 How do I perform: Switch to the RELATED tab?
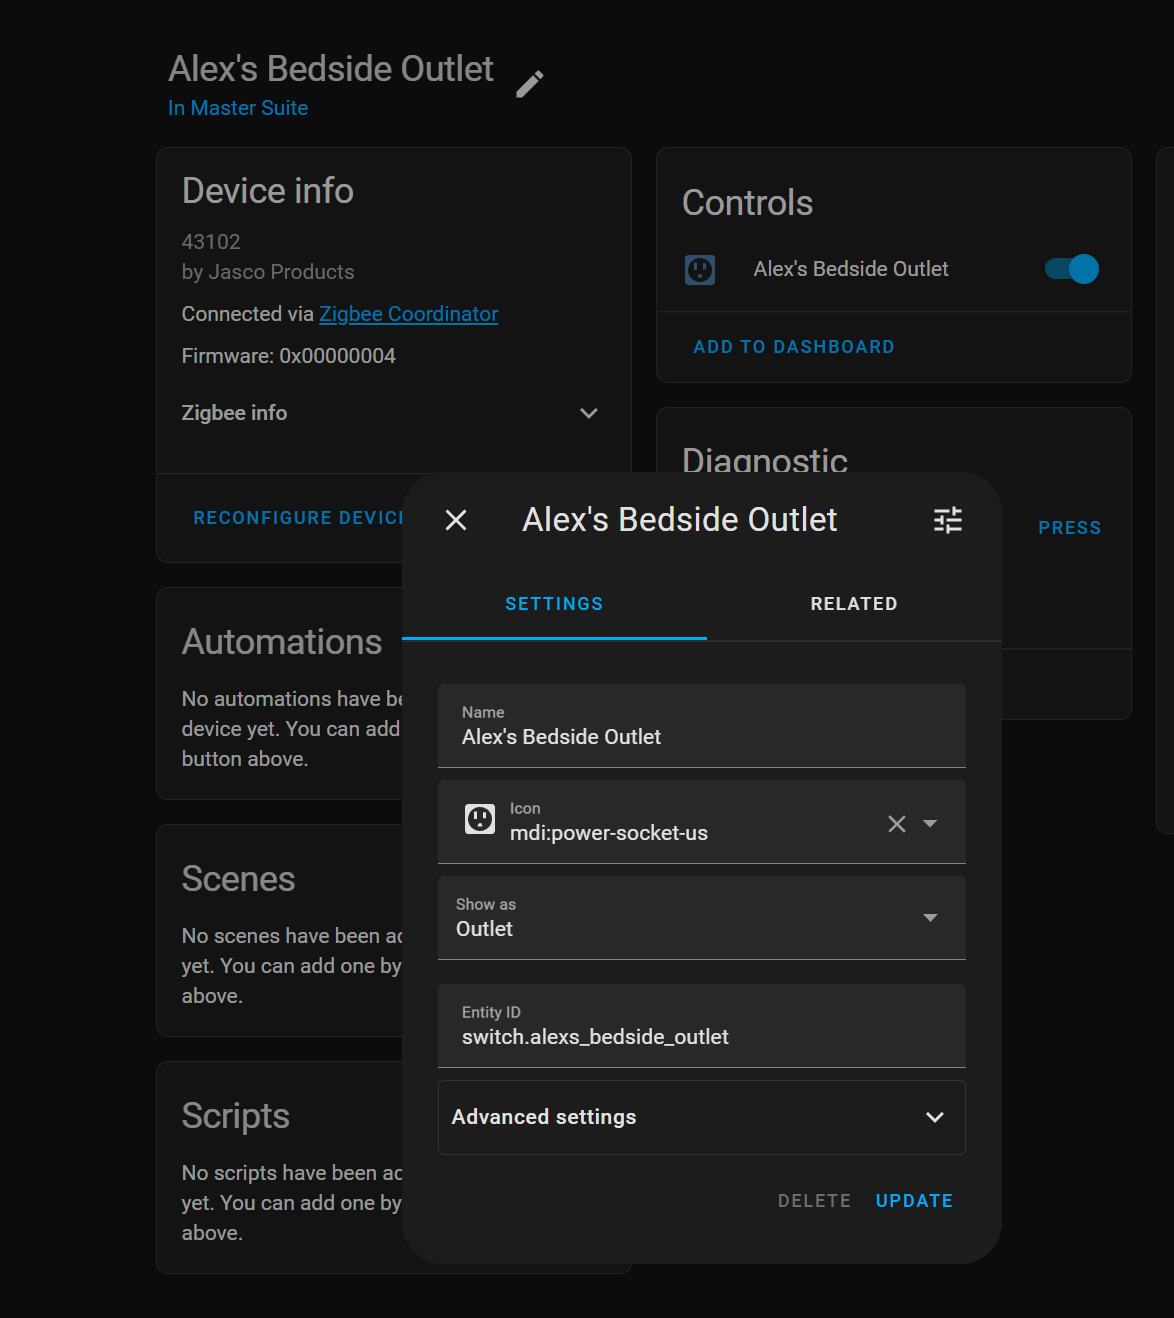pos(853,603)
